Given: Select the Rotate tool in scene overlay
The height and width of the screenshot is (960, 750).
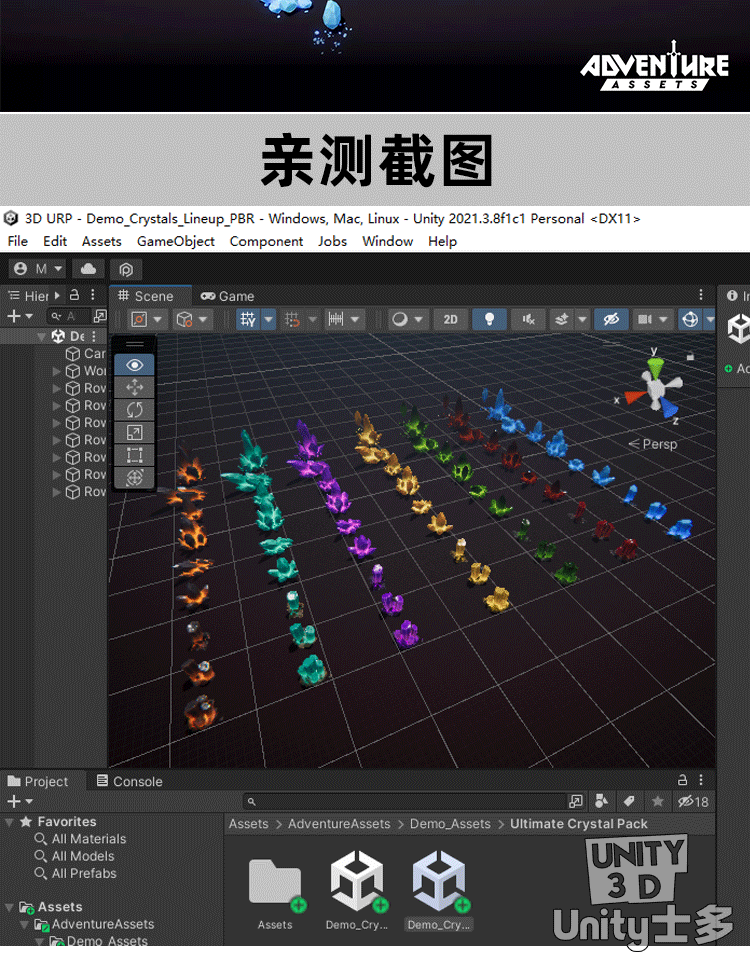Looking at the screenshot, I should tap(134, 410).
